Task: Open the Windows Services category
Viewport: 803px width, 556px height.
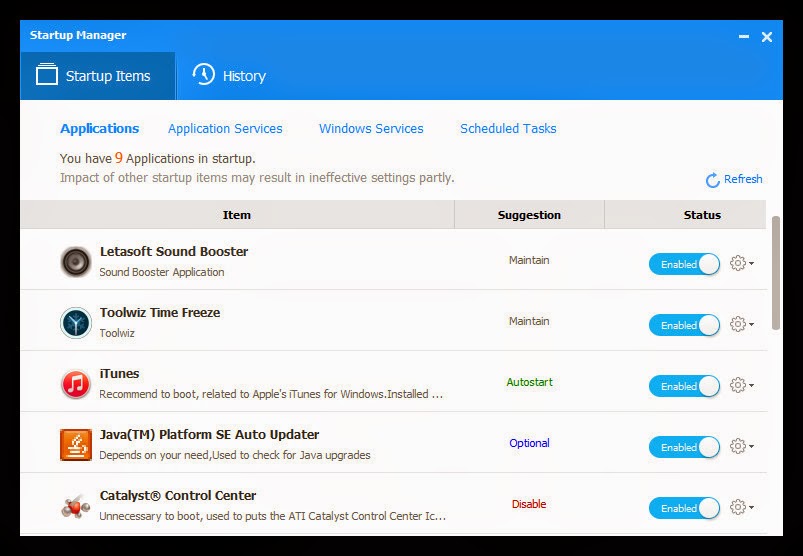Action: point(371,129)
